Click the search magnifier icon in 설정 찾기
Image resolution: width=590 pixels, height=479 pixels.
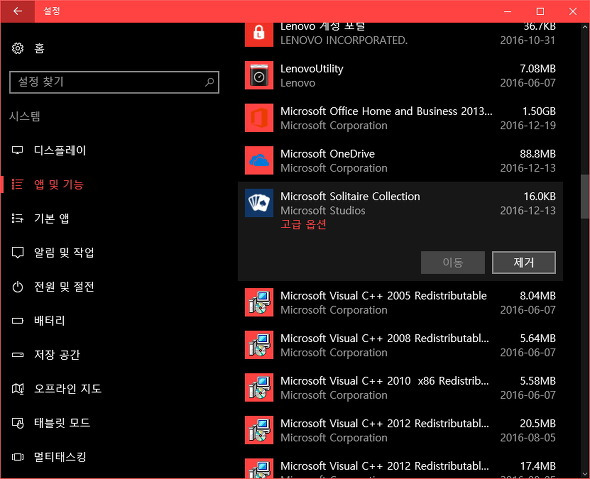(x=209, y=82)
